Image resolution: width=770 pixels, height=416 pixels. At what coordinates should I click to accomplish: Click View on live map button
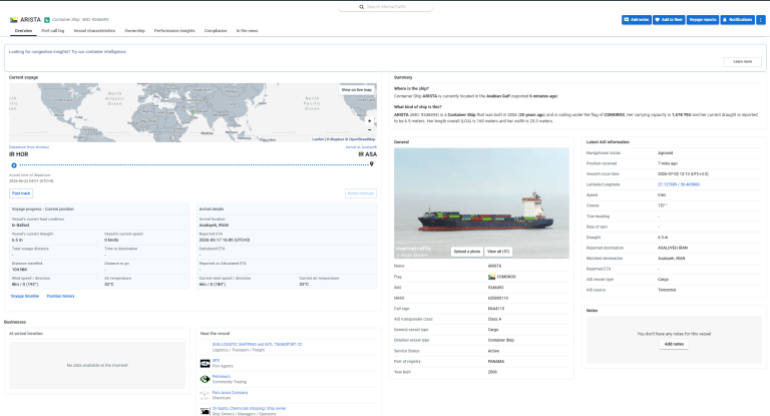click(357, 90)
